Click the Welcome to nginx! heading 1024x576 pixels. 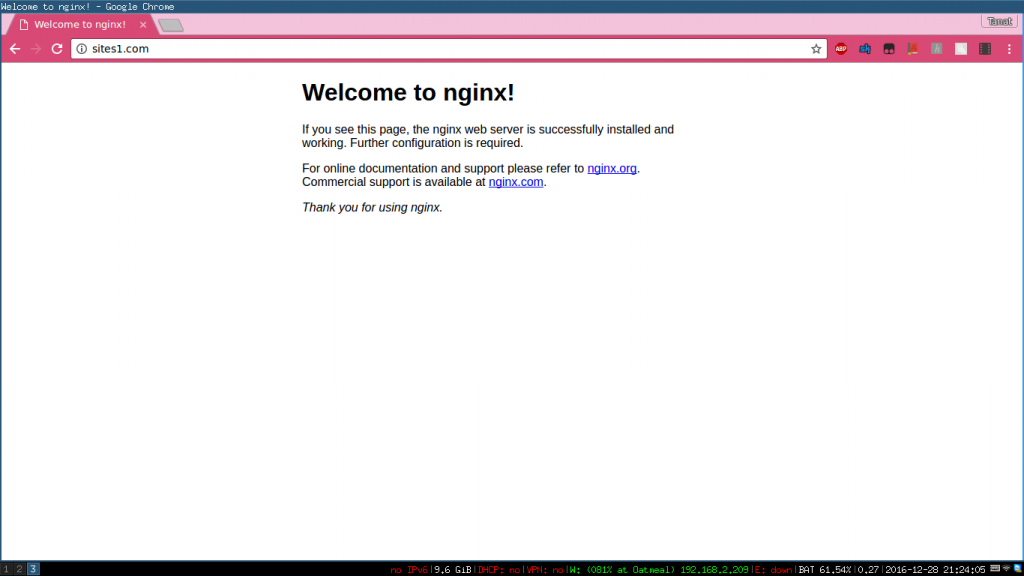click(x=408, y=93)
